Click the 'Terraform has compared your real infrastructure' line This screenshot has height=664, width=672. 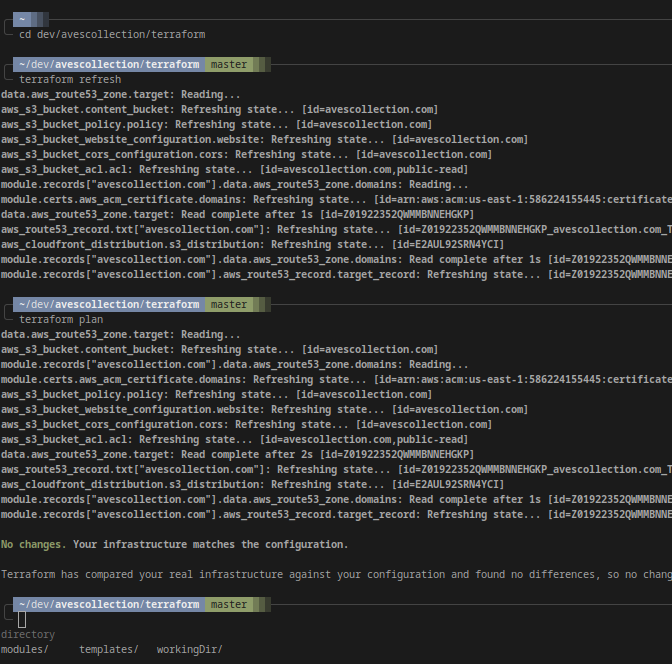point(336,574)
